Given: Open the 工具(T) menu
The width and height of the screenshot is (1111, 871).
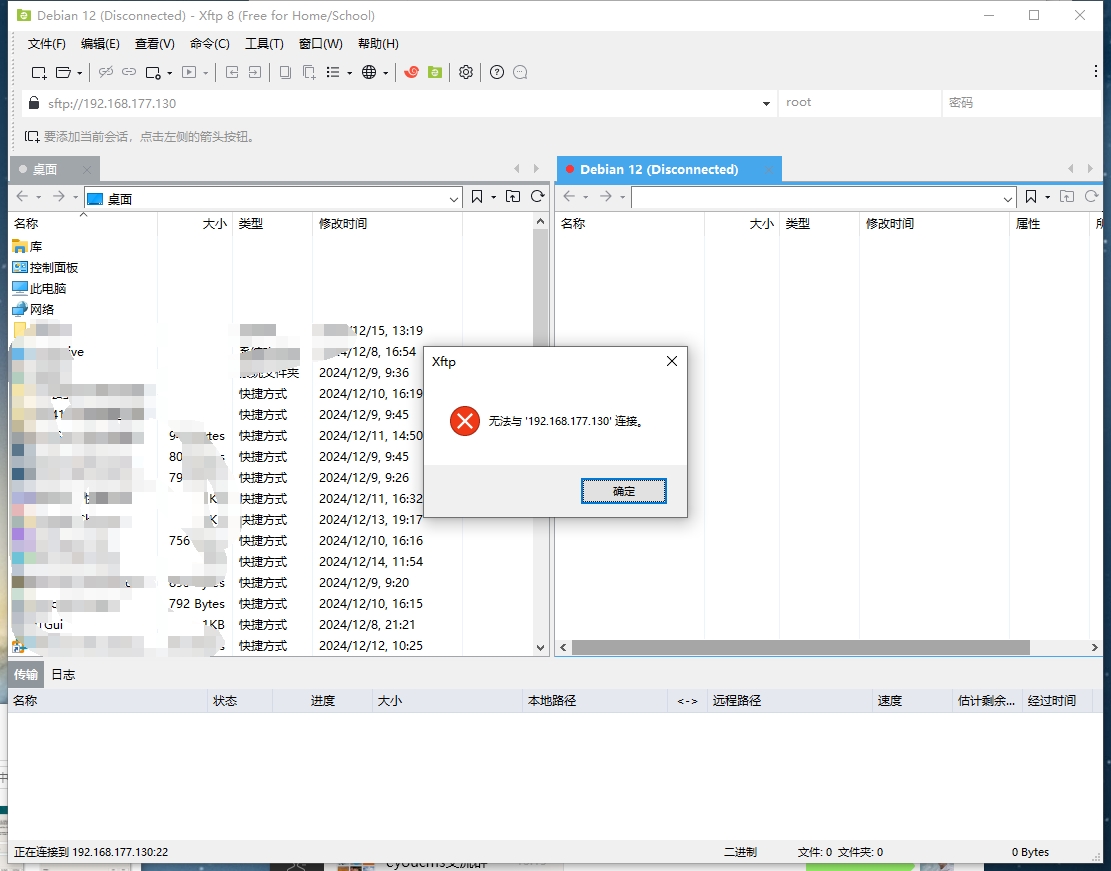Looking at the screenshot, I should (264, 44).
